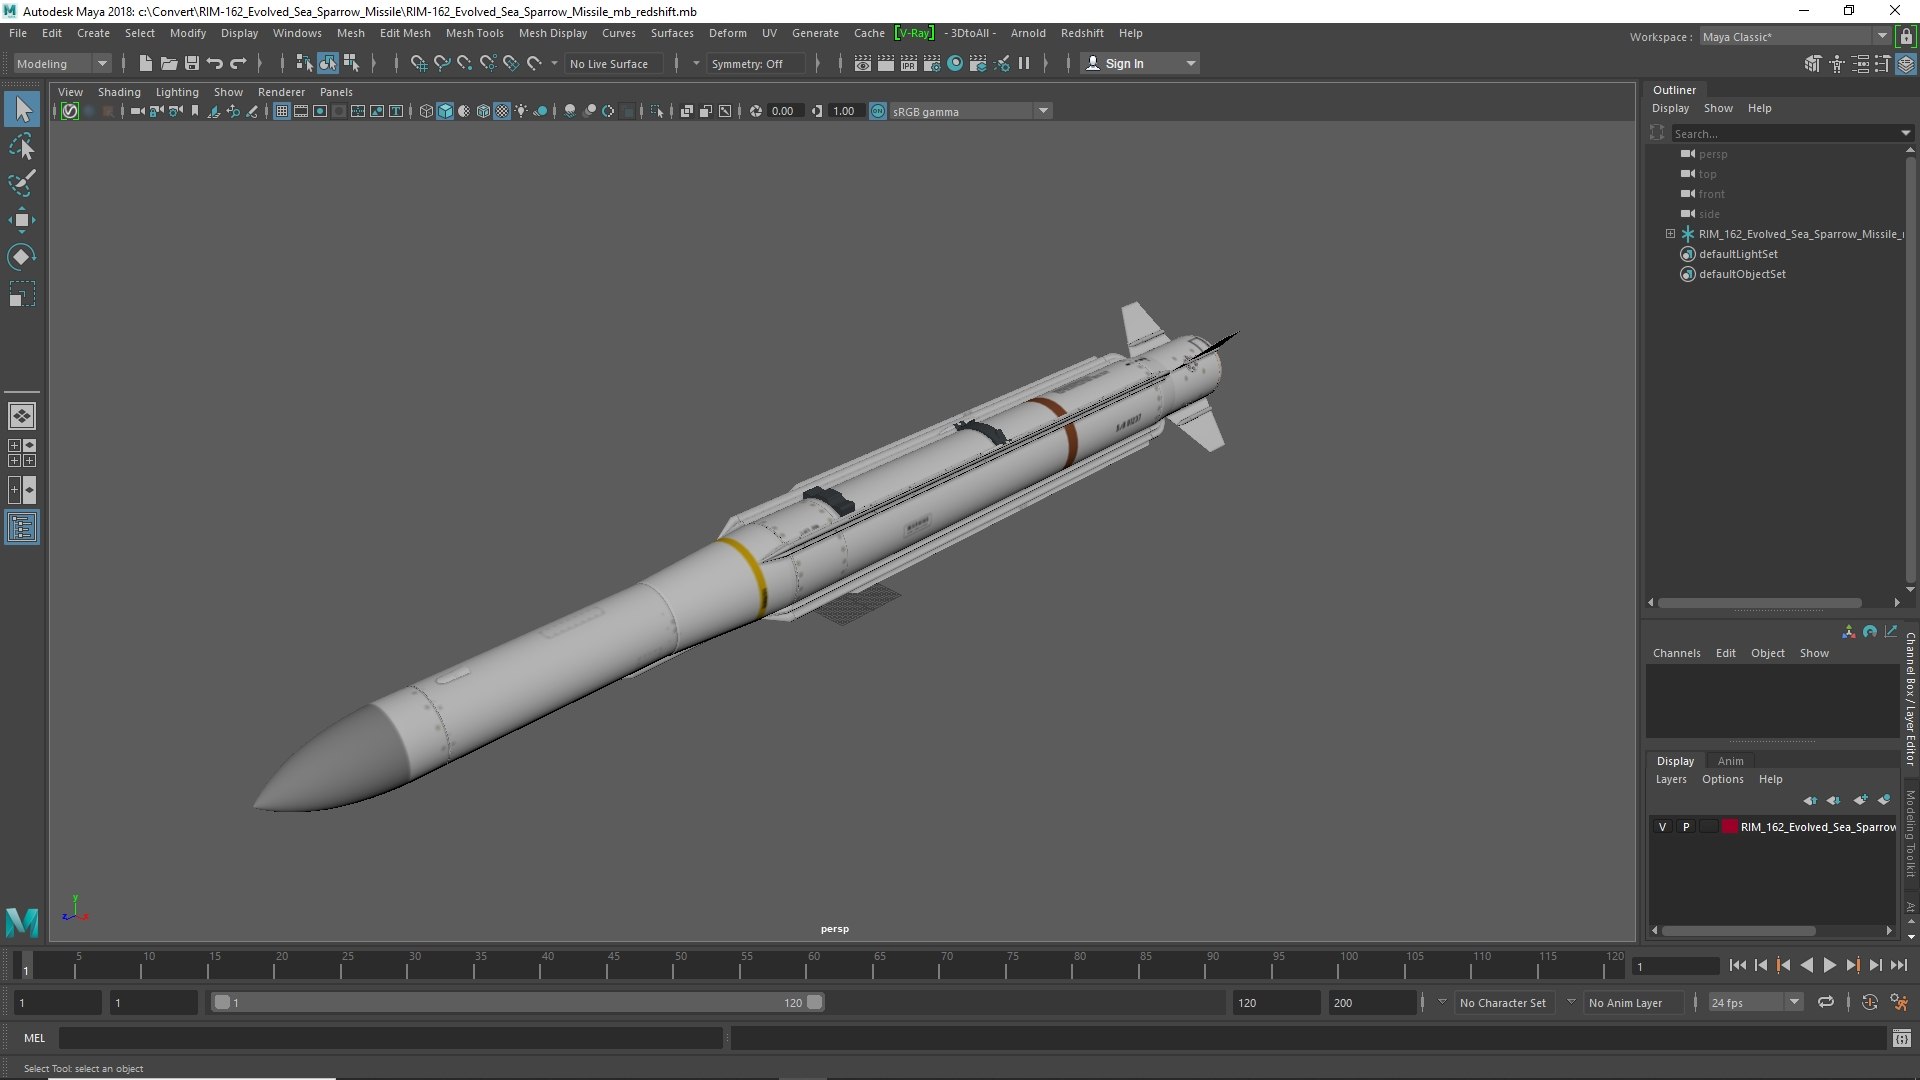Switch to single perspective pane layout
Screen dimensions: 1920x1080
pyautogui.click(x=22, y=416)
